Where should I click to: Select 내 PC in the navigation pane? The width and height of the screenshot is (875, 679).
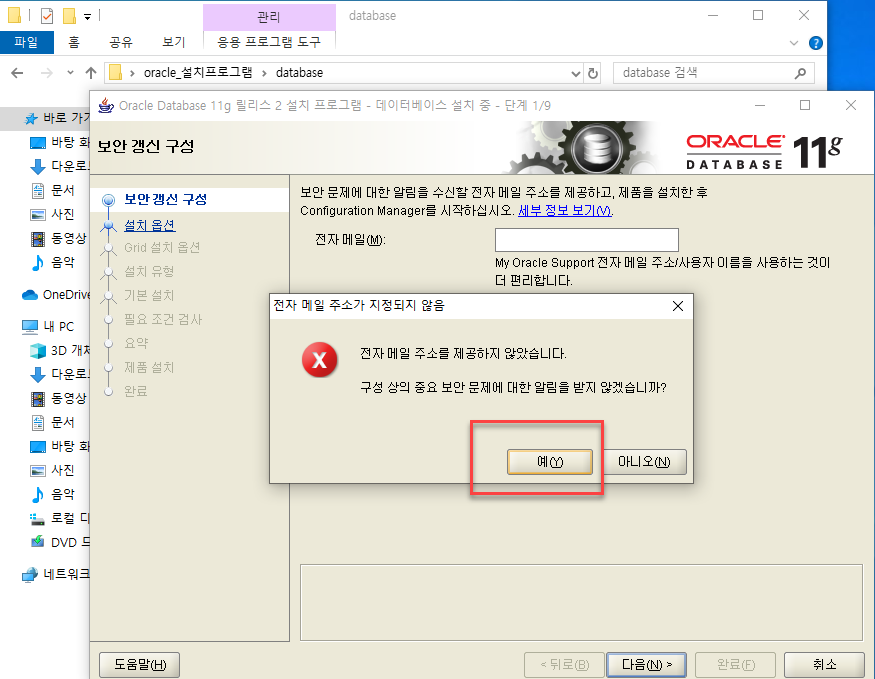47,326
